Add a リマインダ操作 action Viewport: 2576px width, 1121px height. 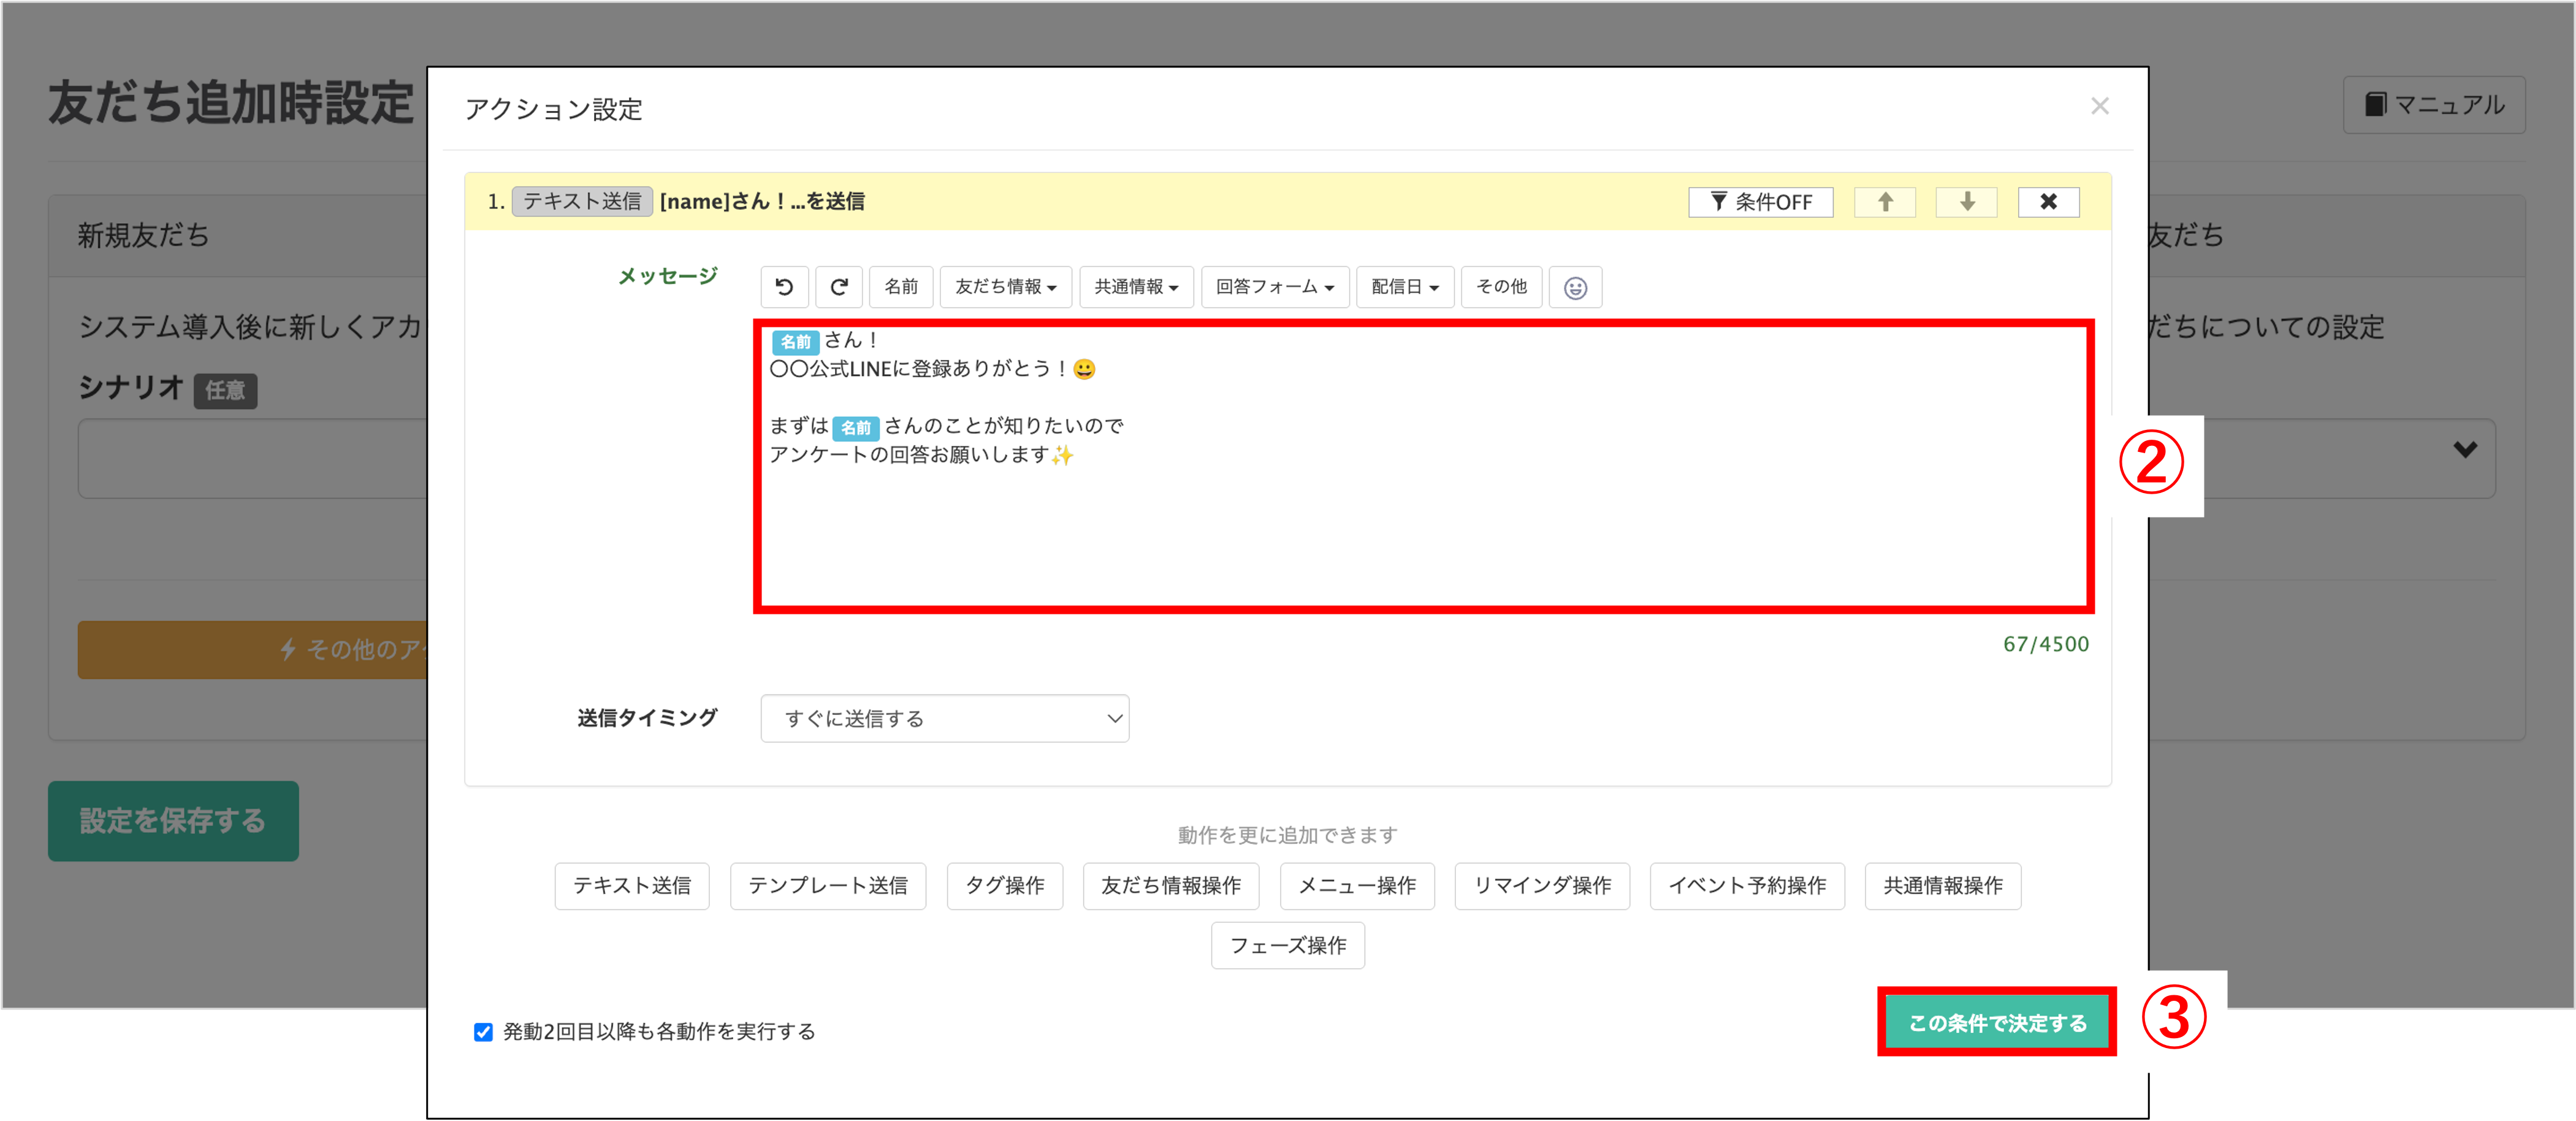coord(1542,886)
